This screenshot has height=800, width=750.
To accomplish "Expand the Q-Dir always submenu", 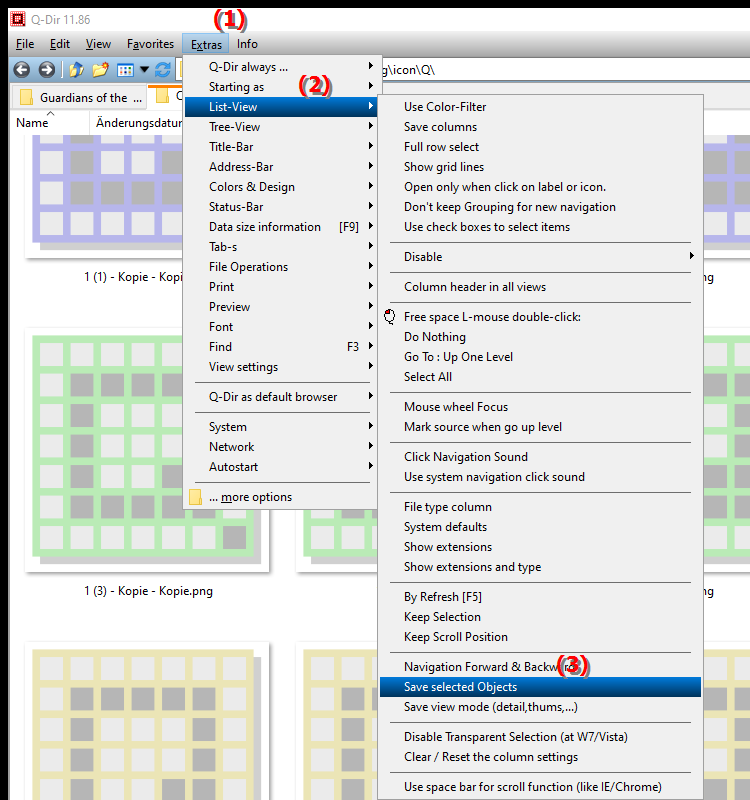I will (x=281, y=67).
